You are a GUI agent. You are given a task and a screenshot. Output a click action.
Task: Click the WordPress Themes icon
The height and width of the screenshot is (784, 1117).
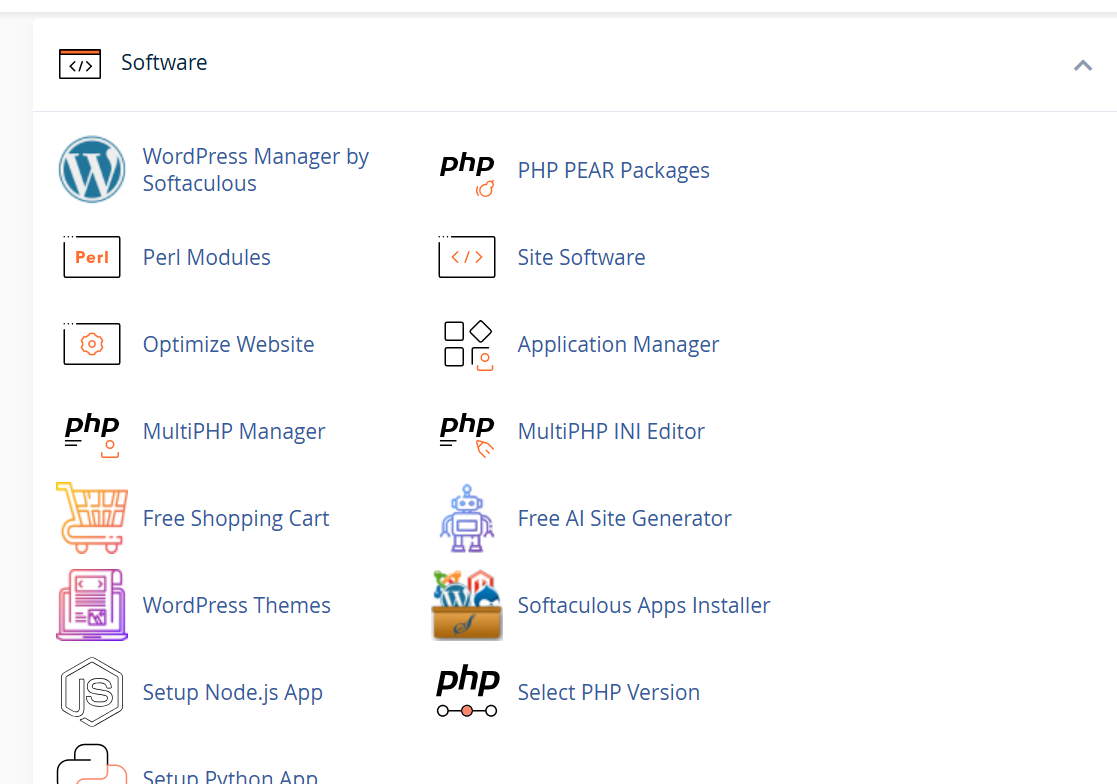point(92,605)
